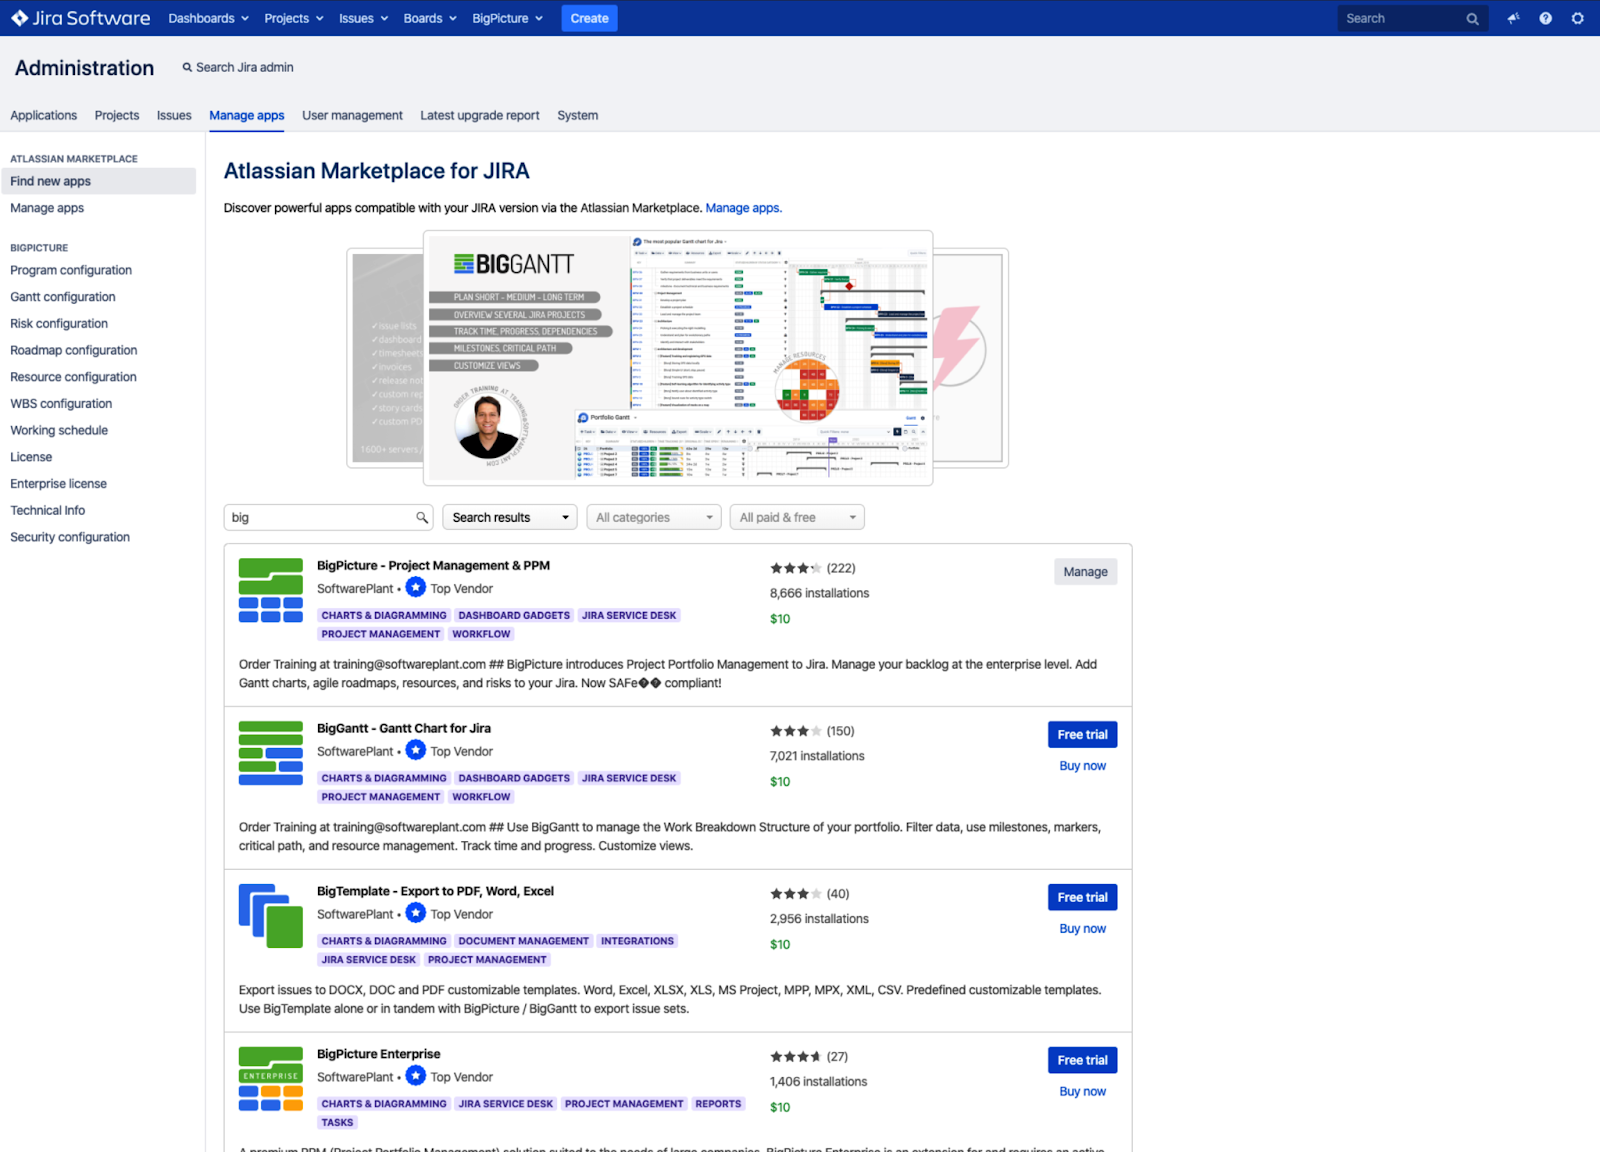
Task: Click the BigGantt app icon
Action: tap(270, 753)
